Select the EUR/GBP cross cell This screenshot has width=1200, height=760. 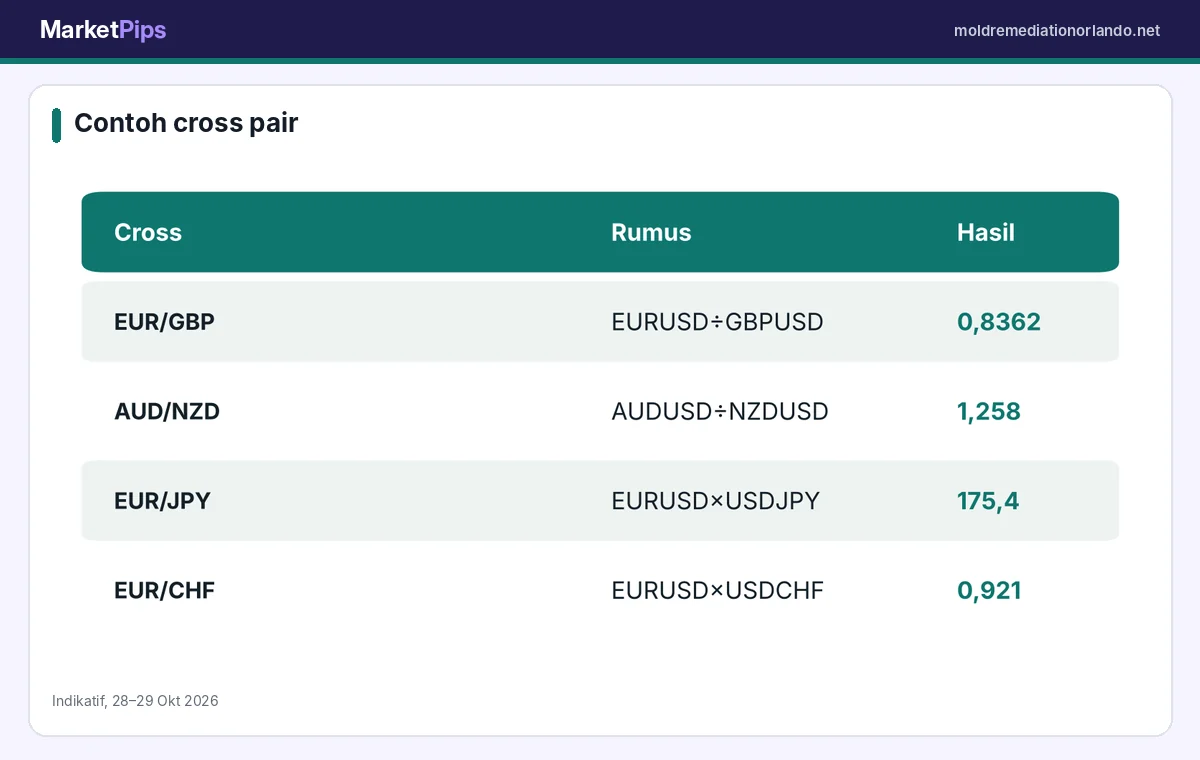[164, 322]
